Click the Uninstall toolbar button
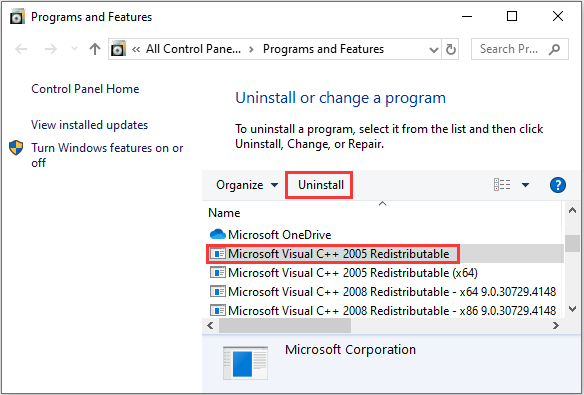This screenshot has width=584, height=395. (321, 185)
